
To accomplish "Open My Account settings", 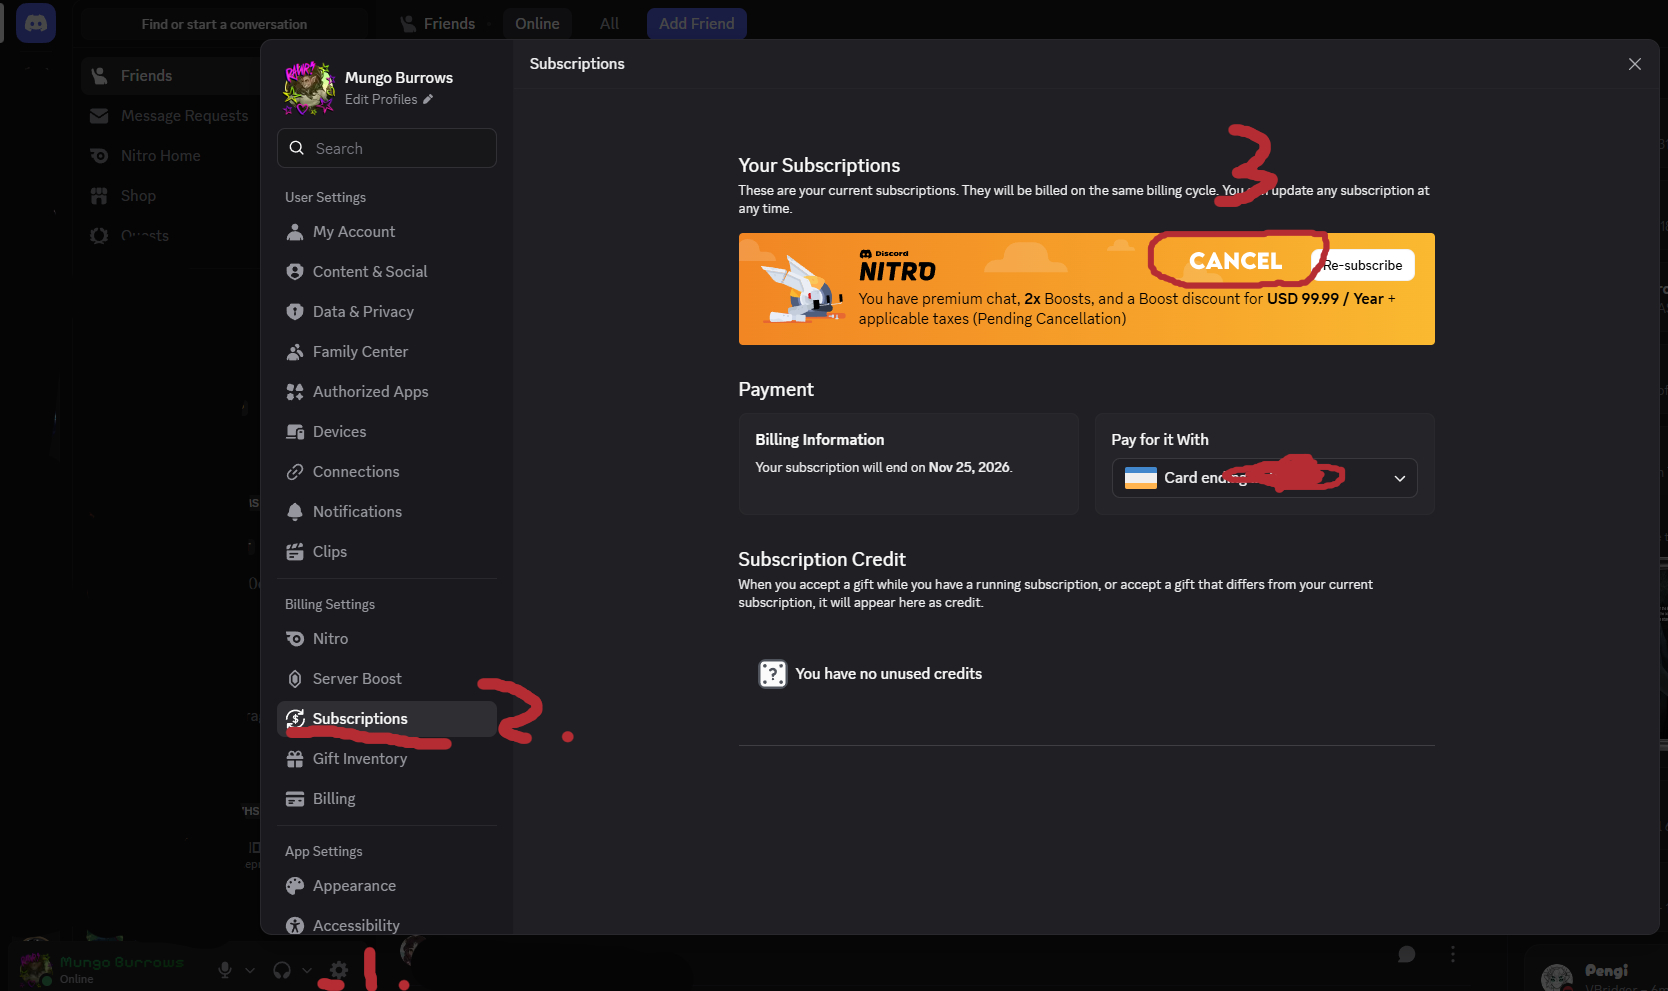I will click(x=354, y=232).
